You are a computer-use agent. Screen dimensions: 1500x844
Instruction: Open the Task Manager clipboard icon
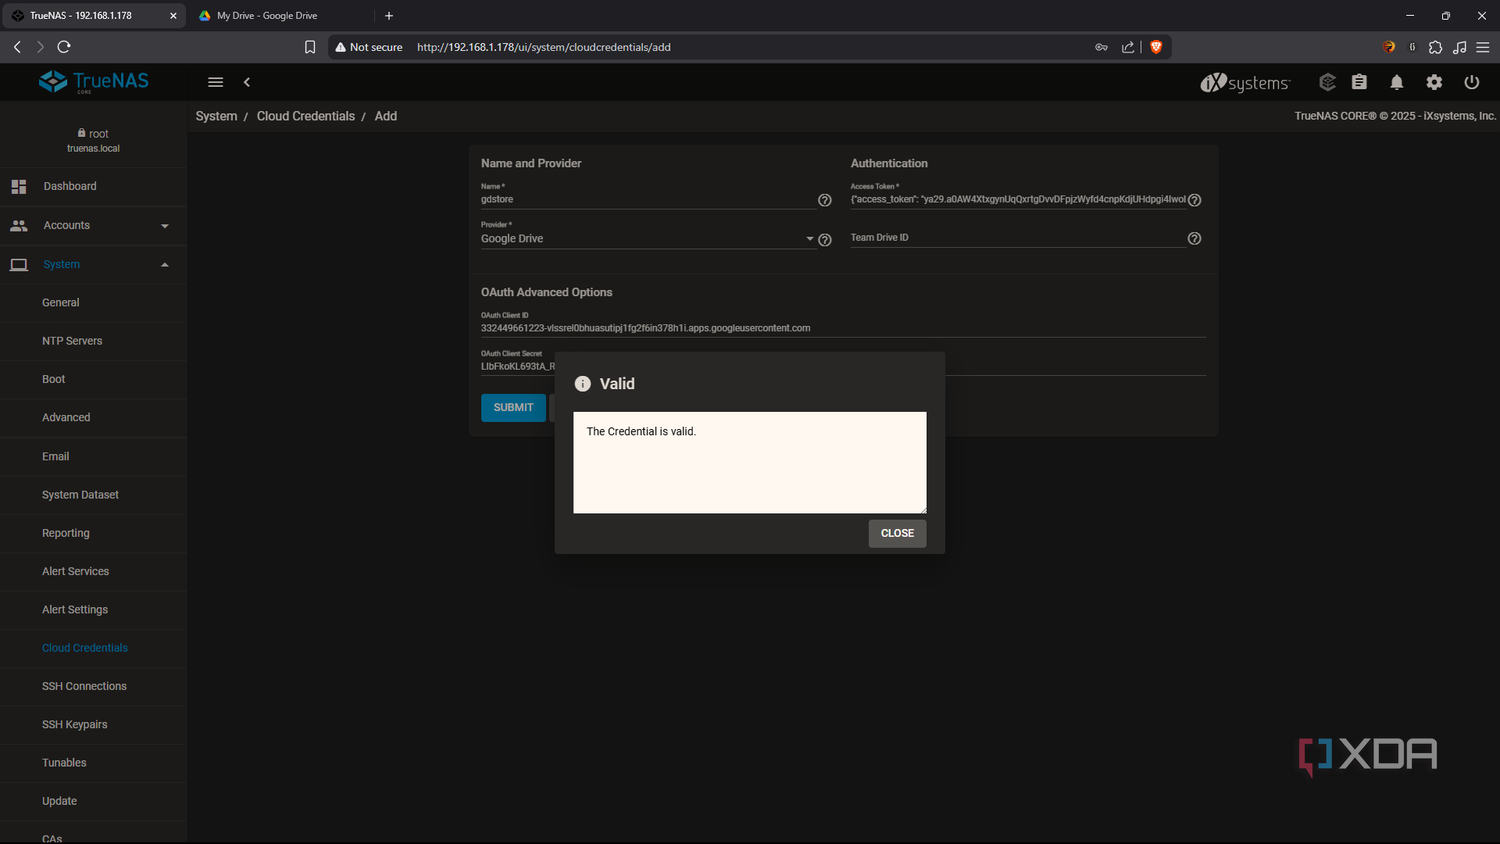(x=1359, y=82)
